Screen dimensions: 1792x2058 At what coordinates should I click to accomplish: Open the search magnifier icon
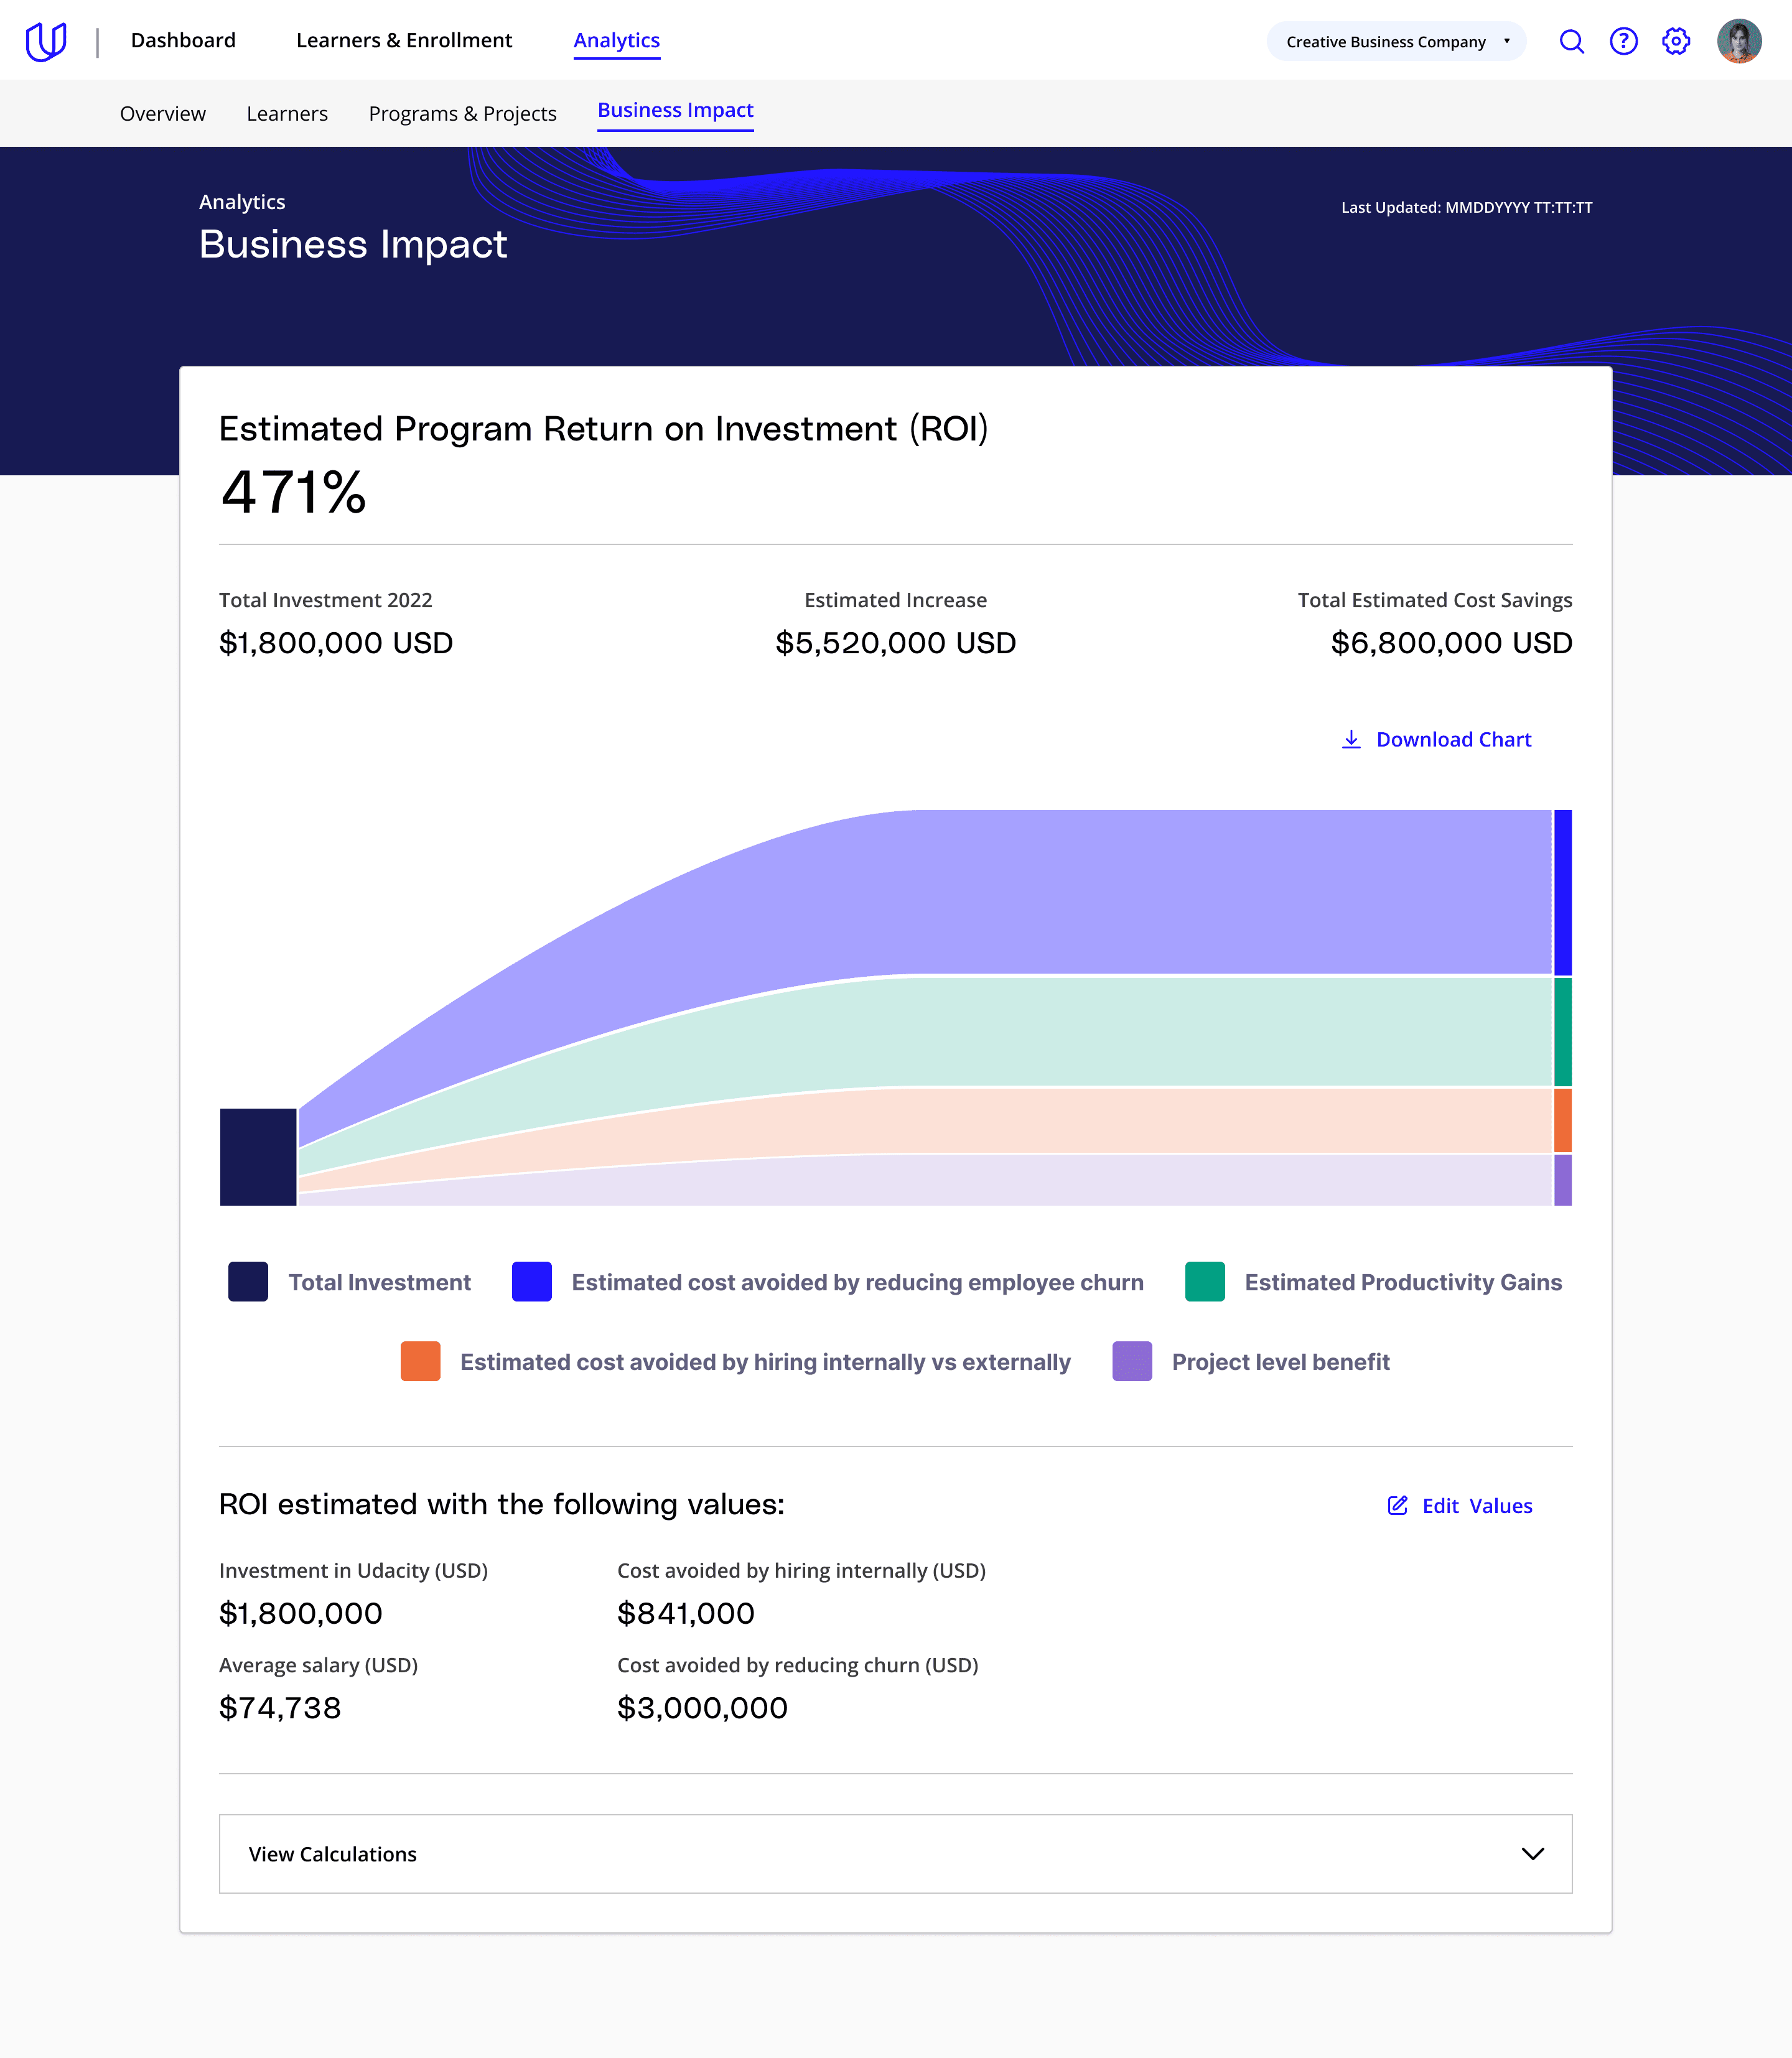[1571, 41]
